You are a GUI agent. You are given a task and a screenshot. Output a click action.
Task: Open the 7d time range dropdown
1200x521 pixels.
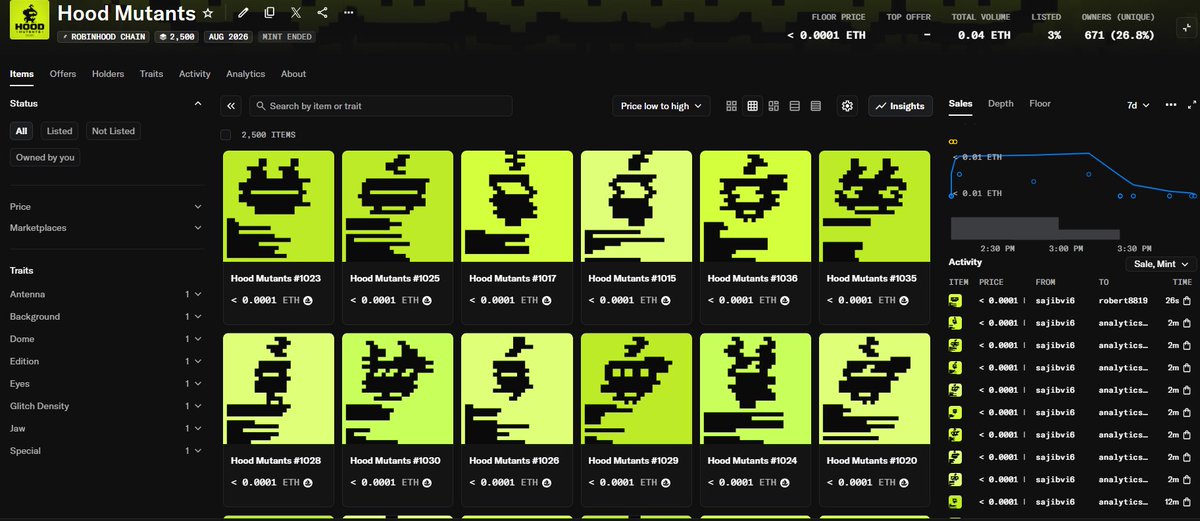[1138, 104]
